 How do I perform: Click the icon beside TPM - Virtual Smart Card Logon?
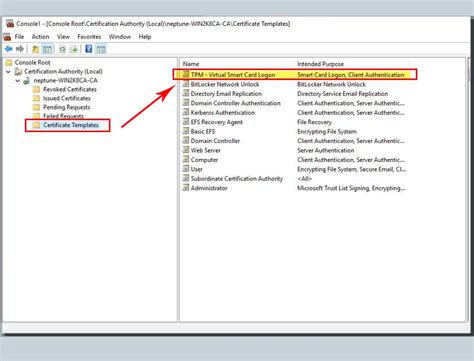click(186, 75)
